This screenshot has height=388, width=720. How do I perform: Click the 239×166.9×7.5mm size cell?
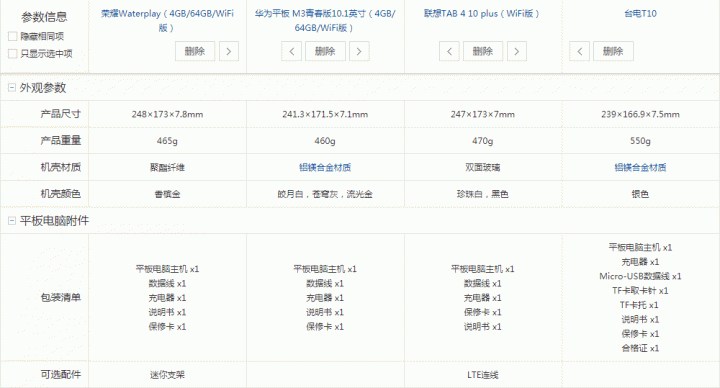click(x=640, y=114)
